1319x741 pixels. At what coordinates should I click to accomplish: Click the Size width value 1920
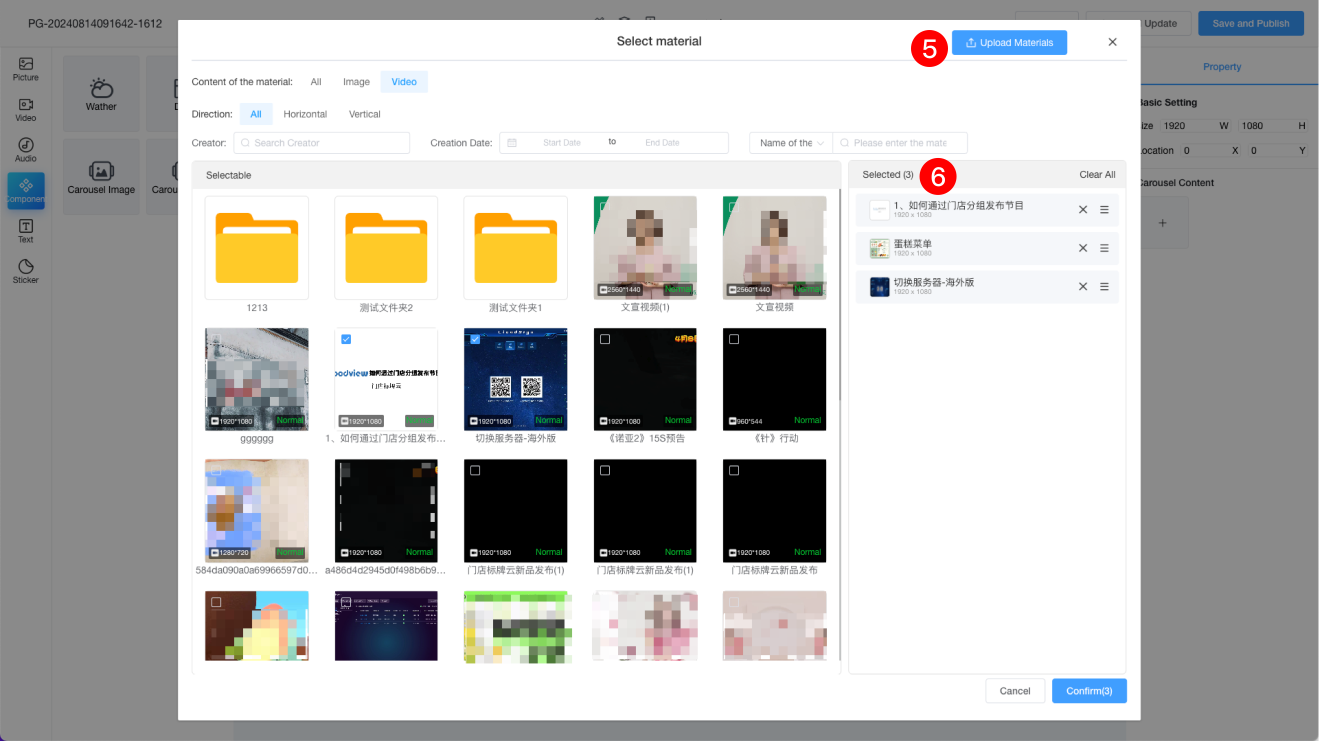(1175, 126)
